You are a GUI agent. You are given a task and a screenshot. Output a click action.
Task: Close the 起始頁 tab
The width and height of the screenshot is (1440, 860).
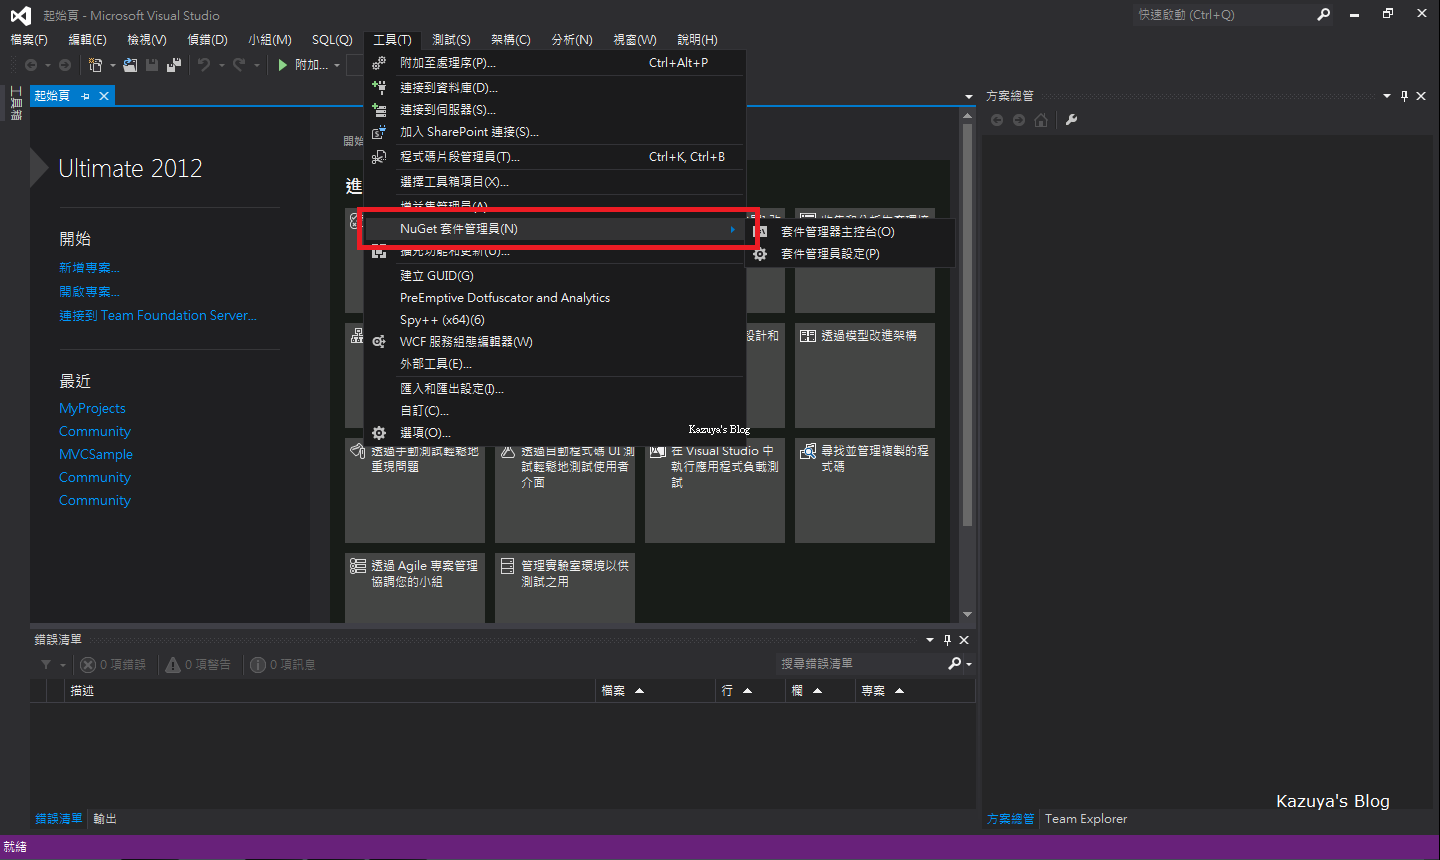[x=104, y=96]
